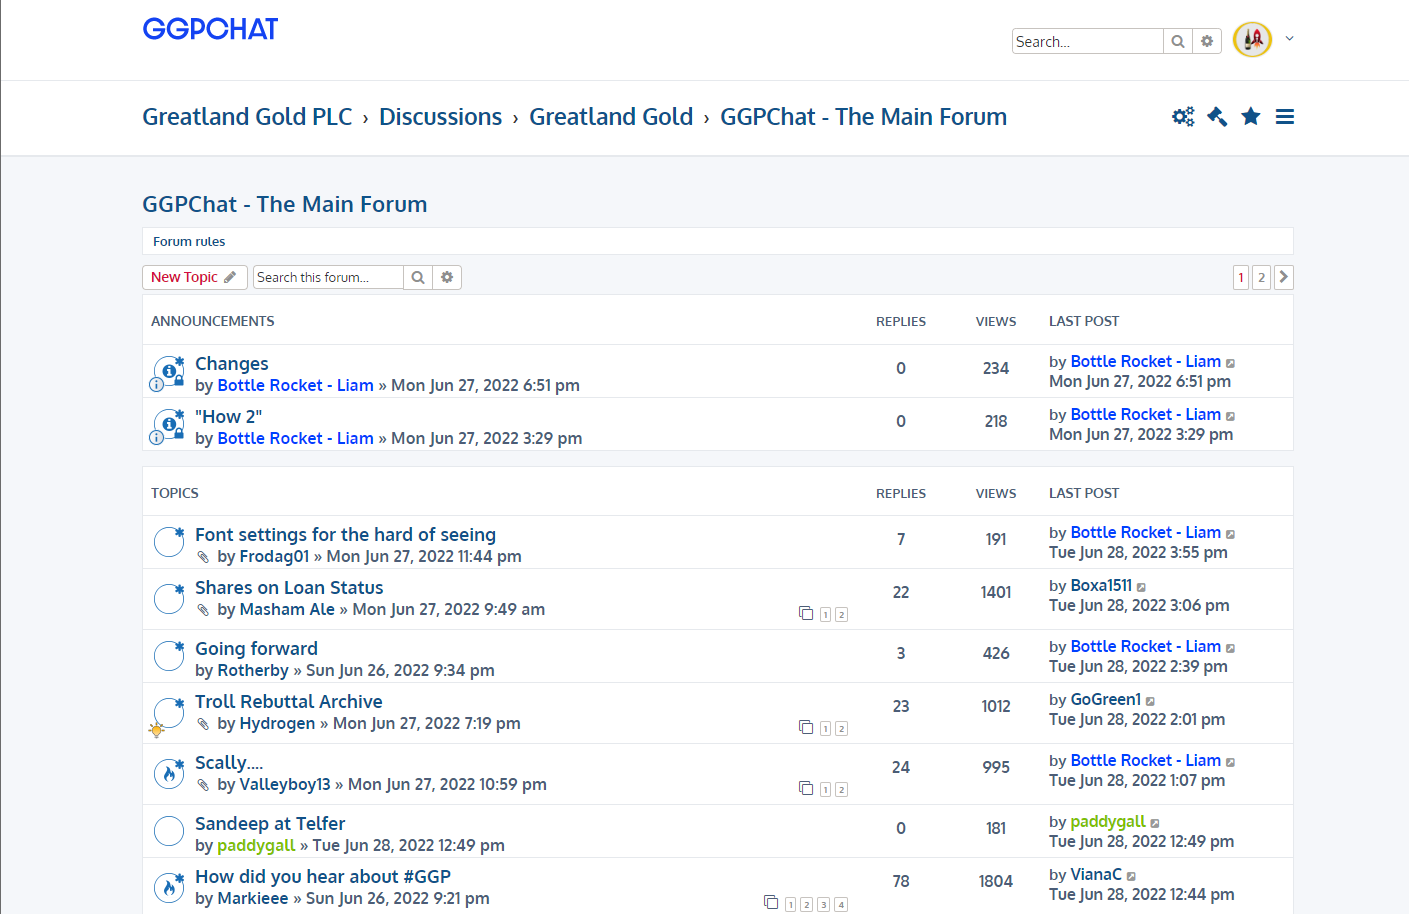Image resolution: width=1409 pixels, height=914 pixels.
Task: Open the Scally.... topic
Action: coord(229,763)
